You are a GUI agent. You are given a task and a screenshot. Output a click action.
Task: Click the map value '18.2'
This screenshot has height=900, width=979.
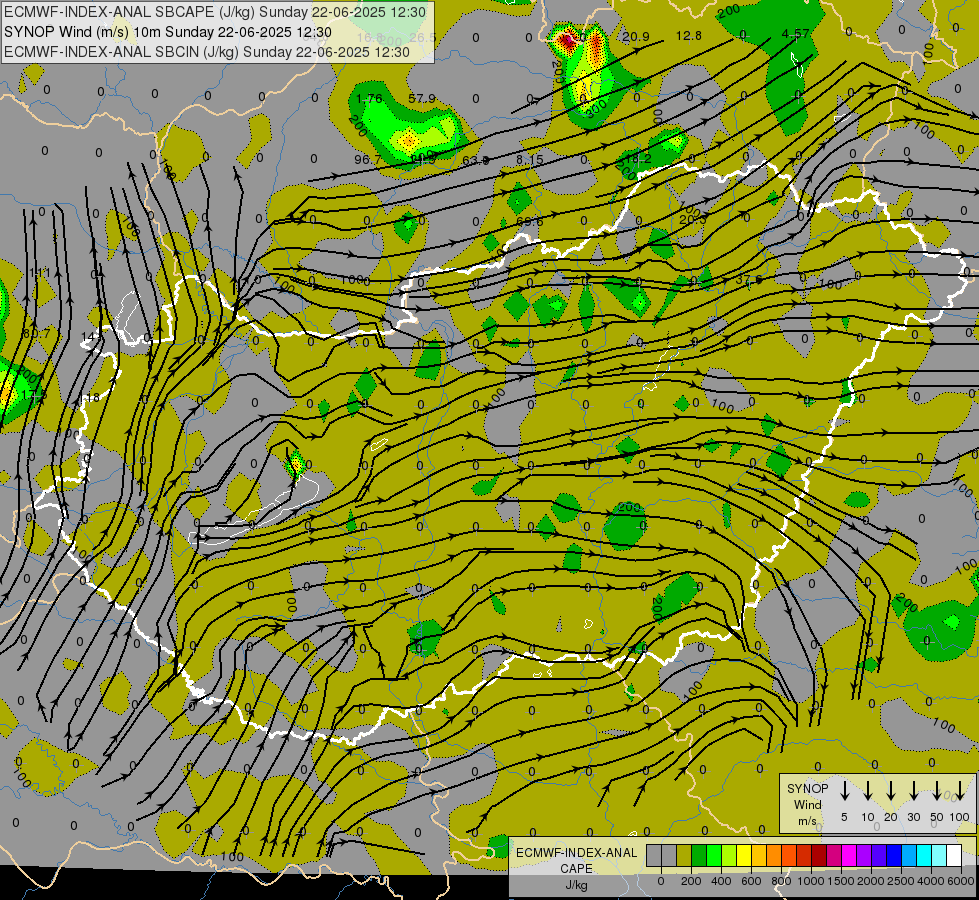[x=637, y=159]
